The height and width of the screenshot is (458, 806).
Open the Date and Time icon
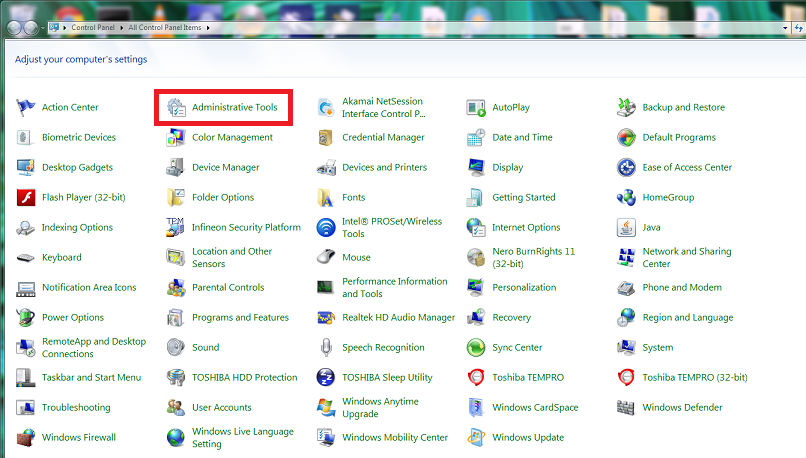click(476, 137)
